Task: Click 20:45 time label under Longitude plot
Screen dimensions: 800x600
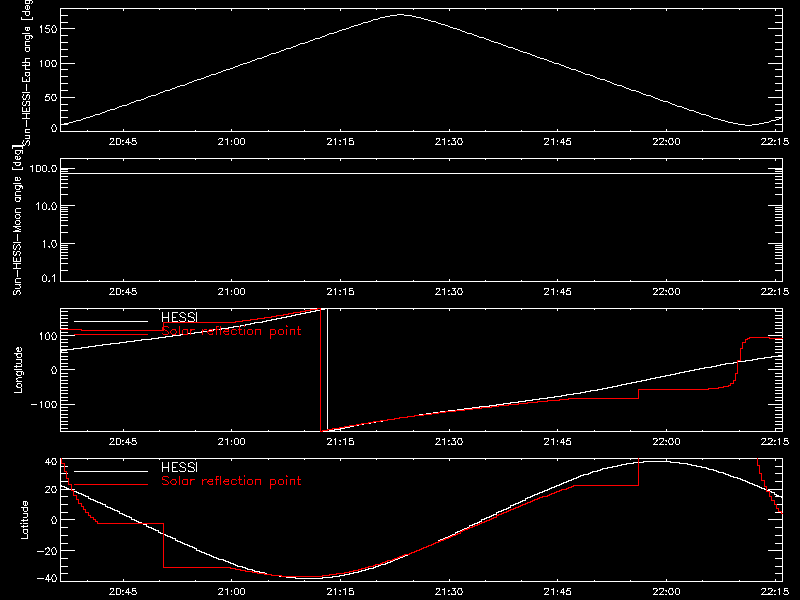Action: pyautogui.click(x=123, y=442)
